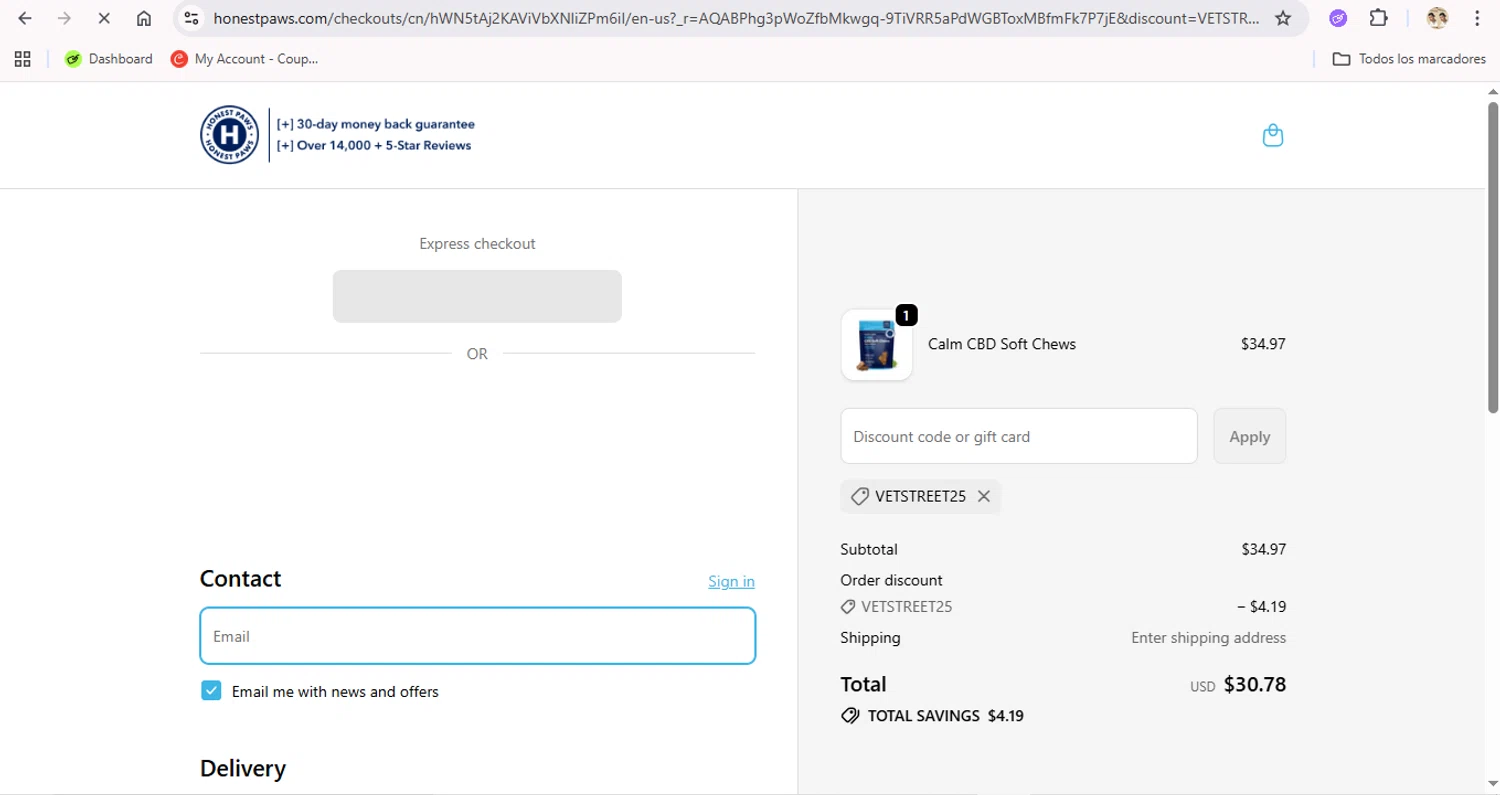Click the − $4.19 order discount amount
This screenshot has width=1500, height=795.
1261,606
